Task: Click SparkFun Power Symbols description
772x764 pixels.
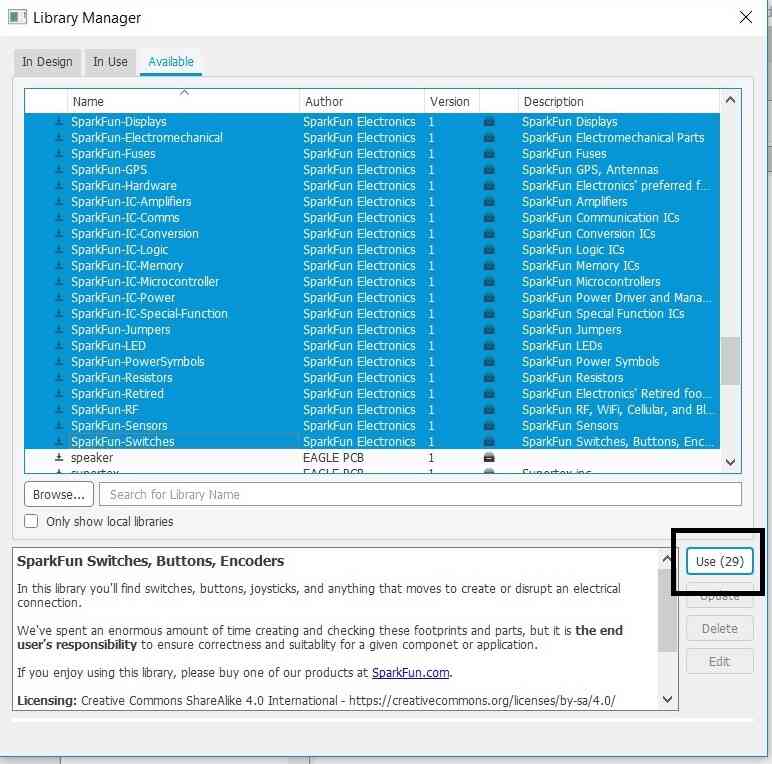Action: [590, 362]
